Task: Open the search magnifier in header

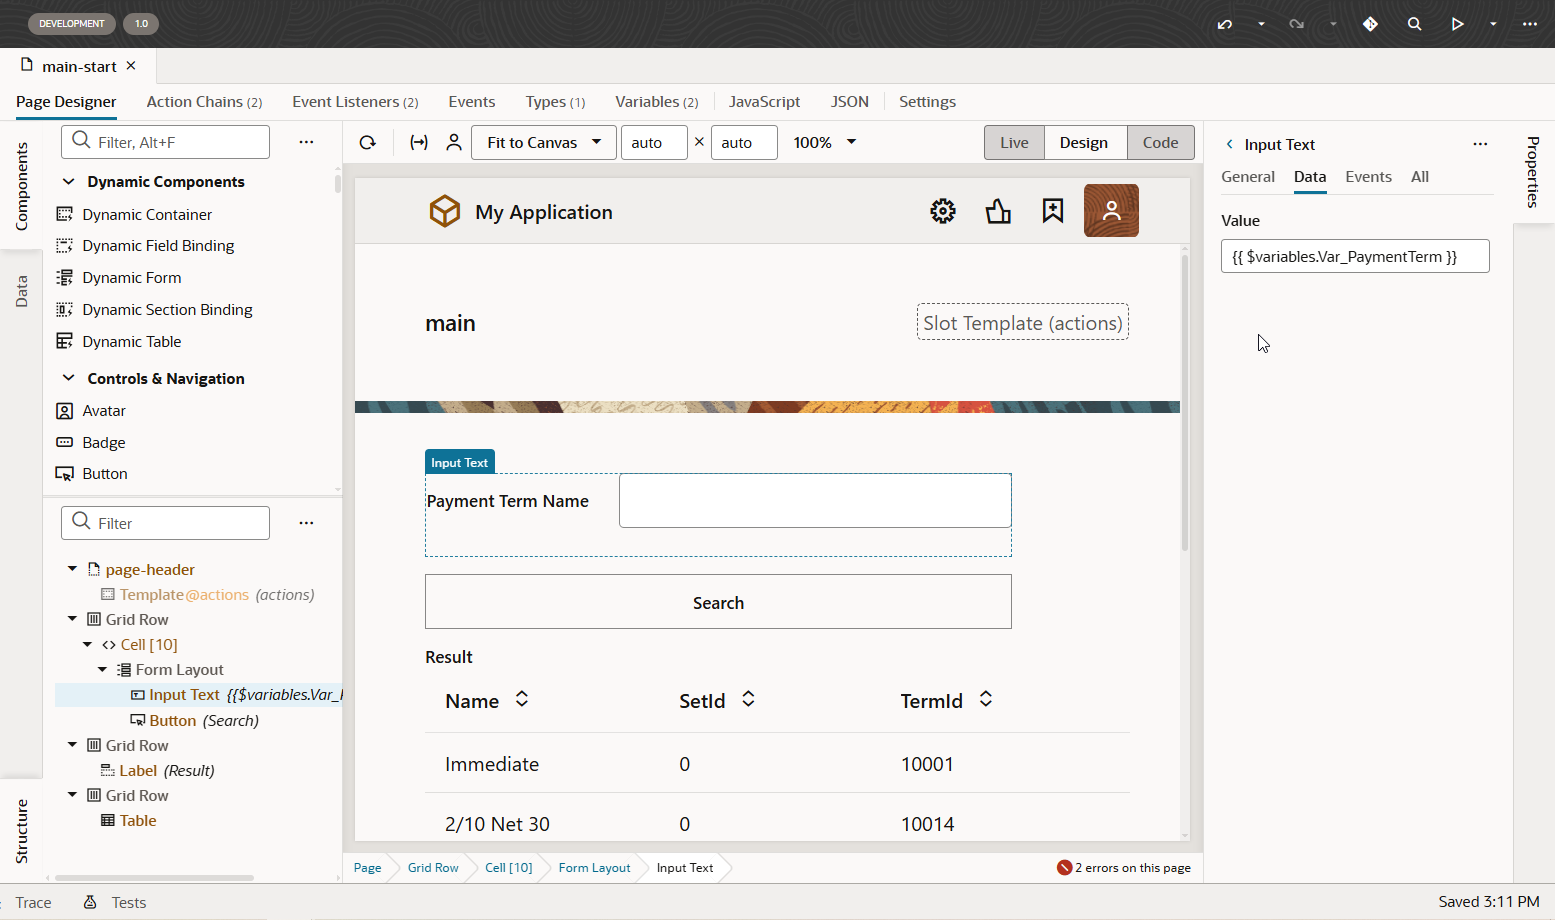Action: pyautogui.click(x=1414, y=24)
